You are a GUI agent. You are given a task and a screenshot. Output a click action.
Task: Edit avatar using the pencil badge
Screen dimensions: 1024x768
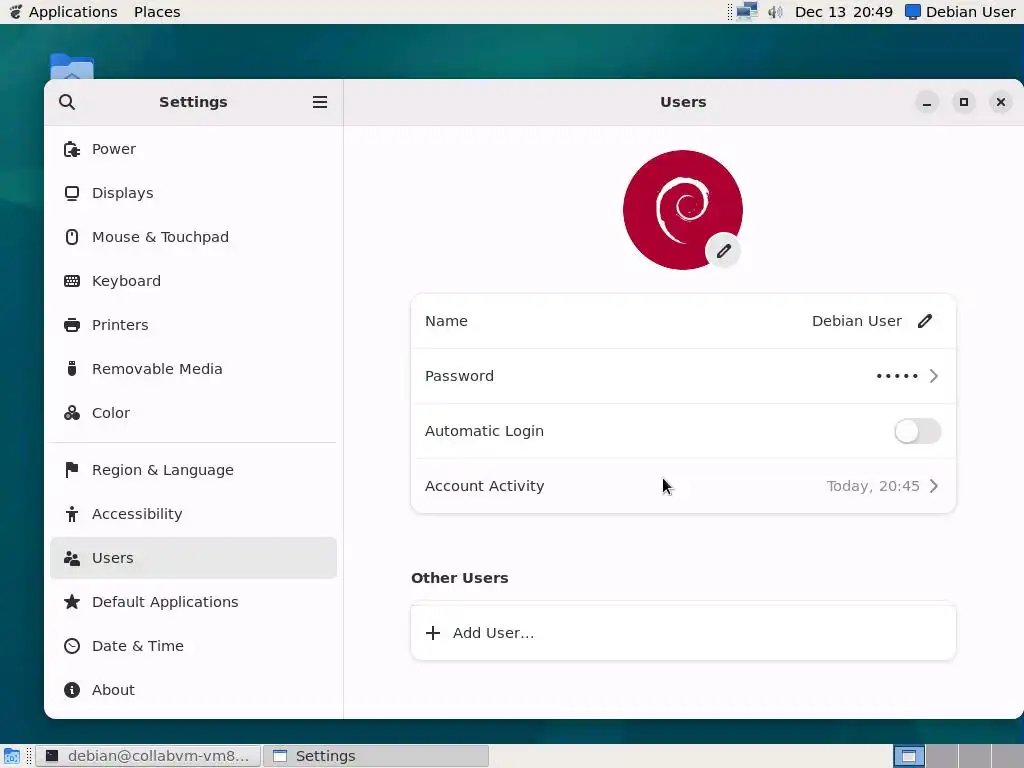click(723, 251)
